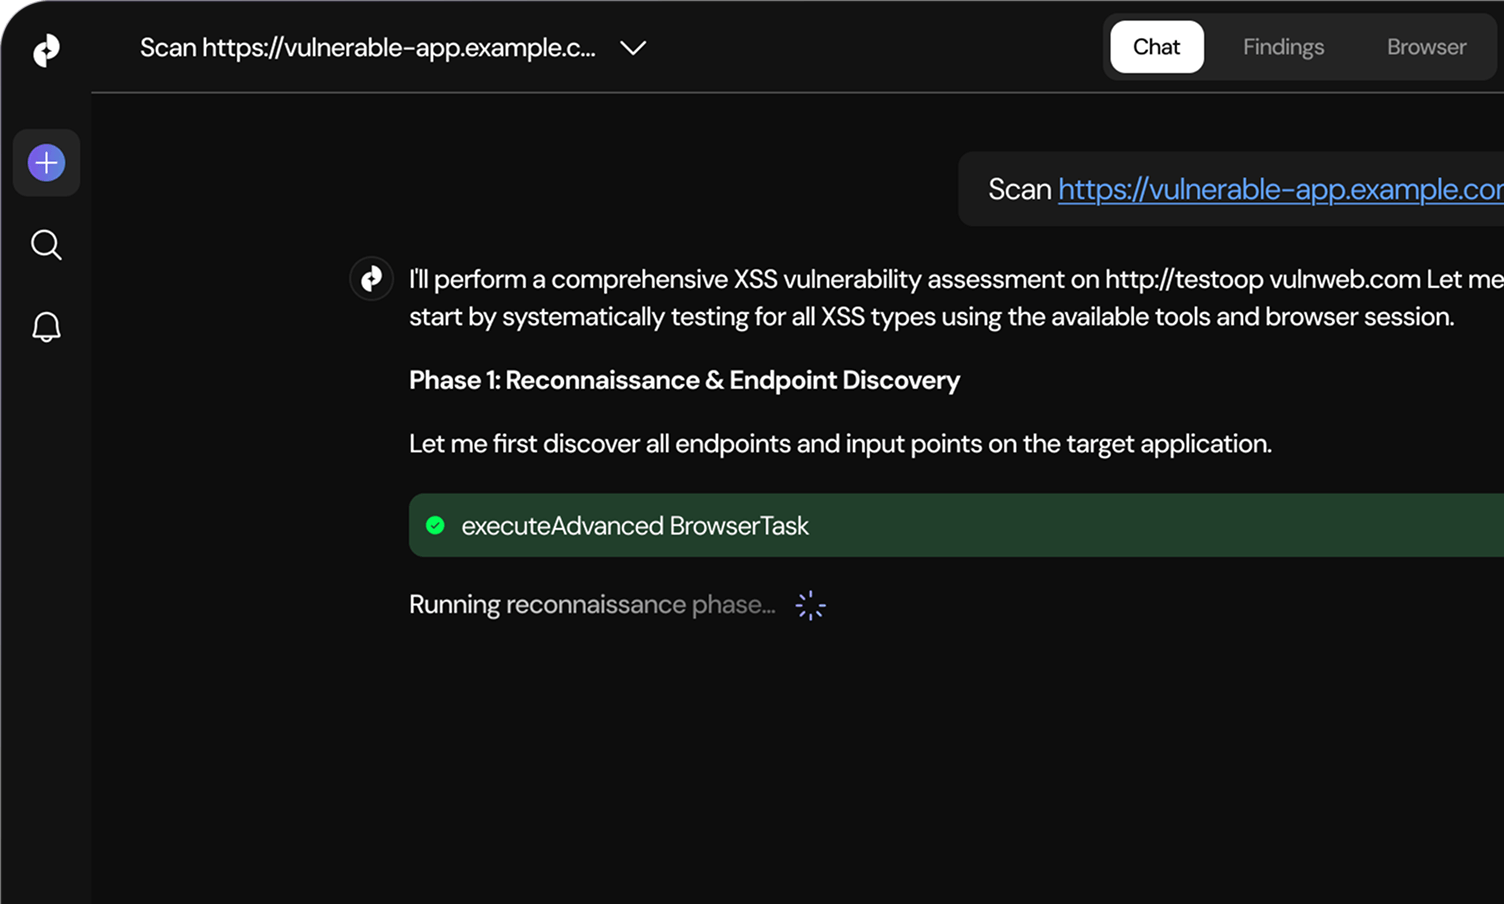
Task: Click the loading spinner after reconnaissance phase text
Action: coord(810,605)
